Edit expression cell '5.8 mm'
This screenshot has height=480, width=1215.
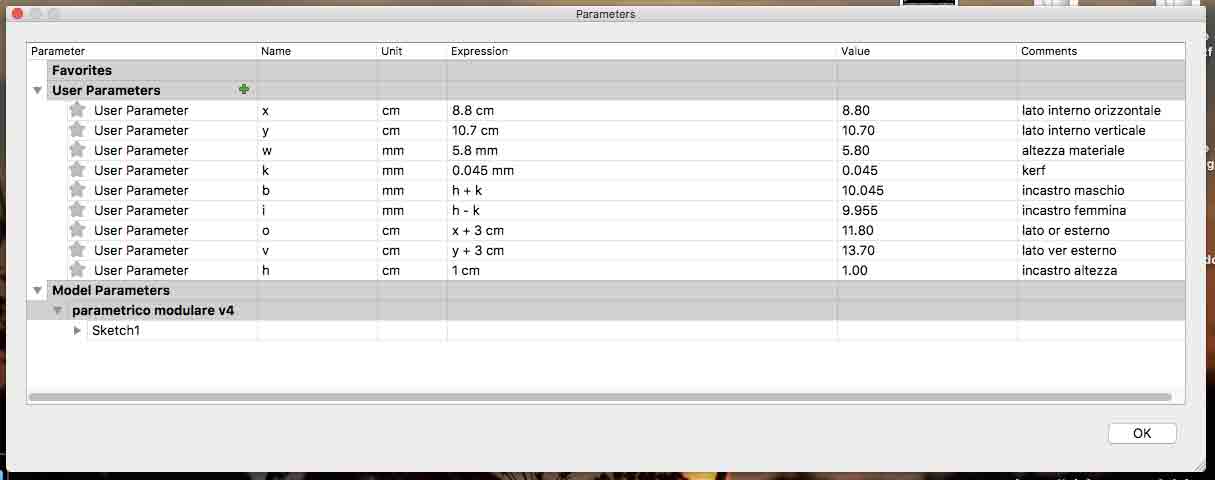coord(641,150)
